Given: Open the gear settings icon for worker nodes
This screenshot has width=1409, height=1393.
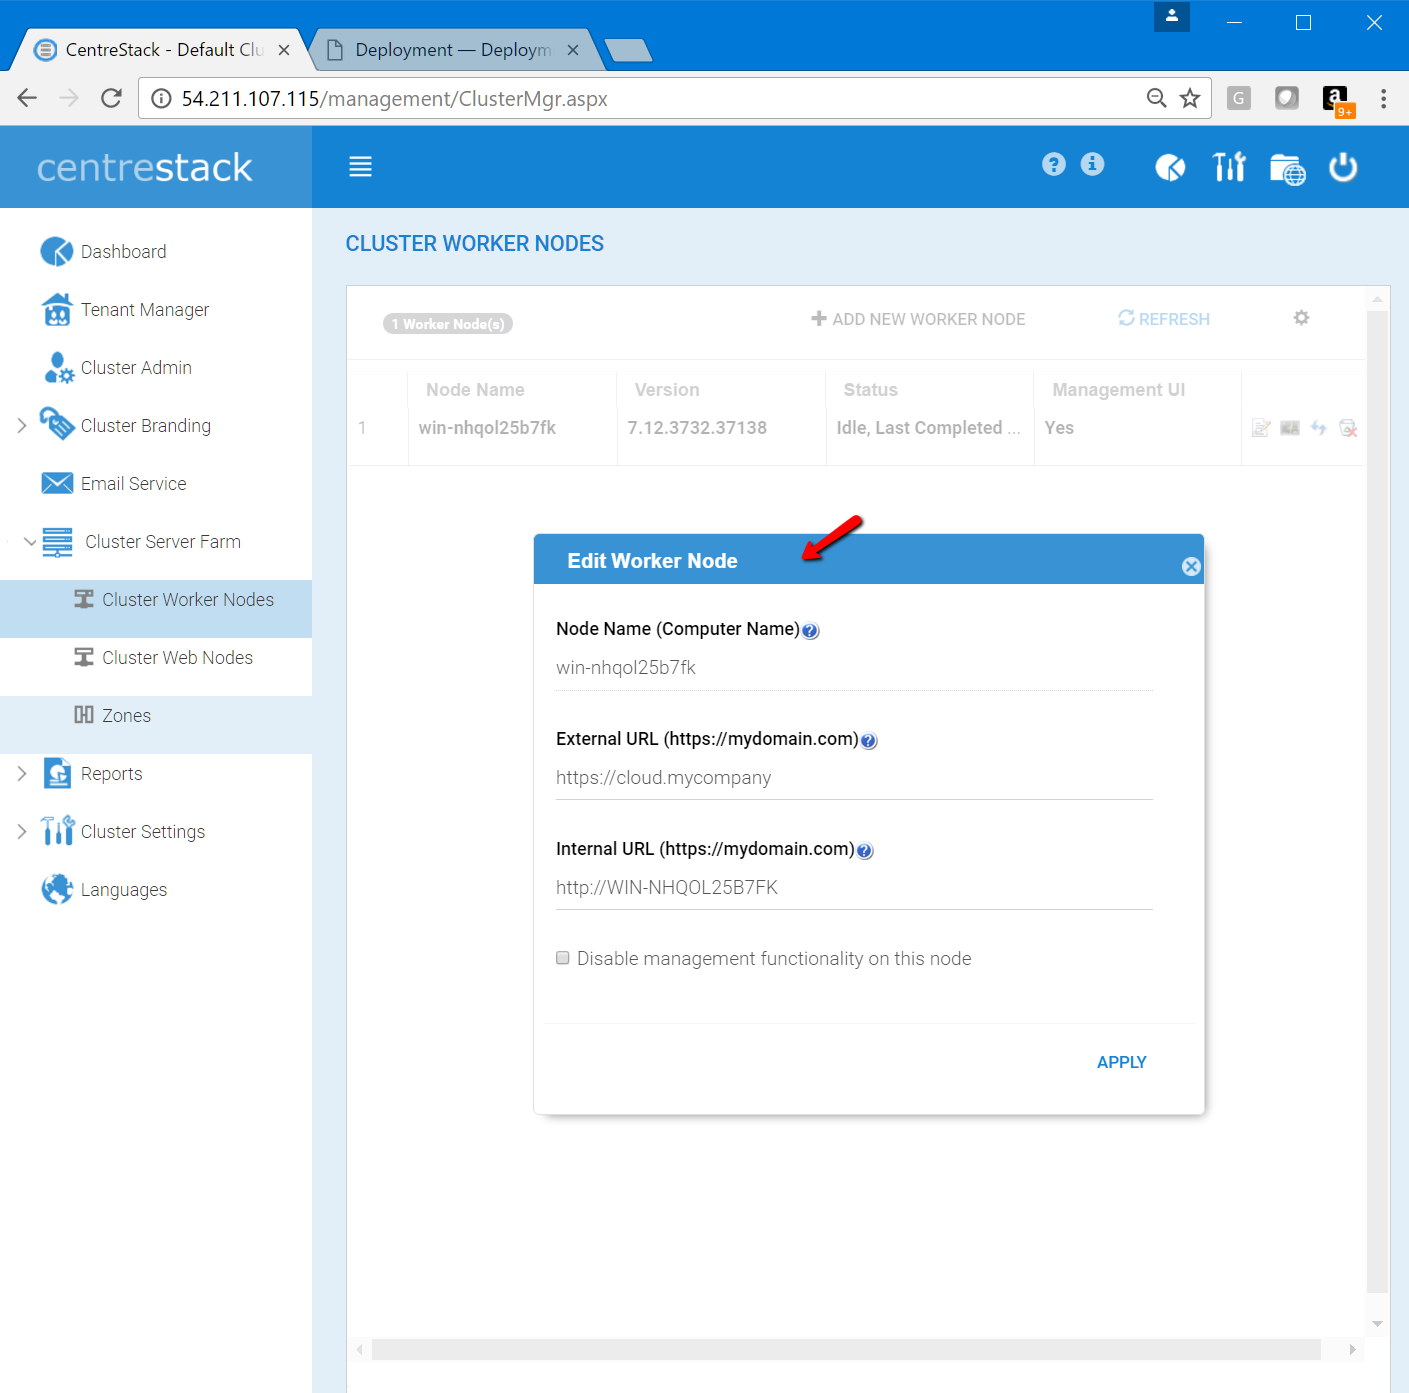Looking at the screenshot, I should (1301, 318).
